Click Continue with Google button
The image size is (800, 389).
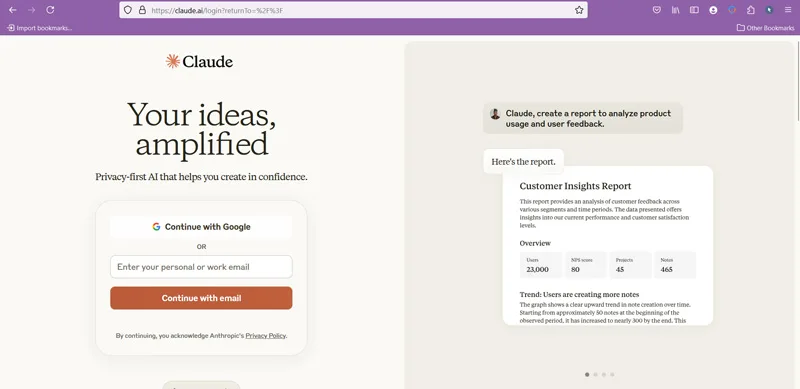[201, 227]
